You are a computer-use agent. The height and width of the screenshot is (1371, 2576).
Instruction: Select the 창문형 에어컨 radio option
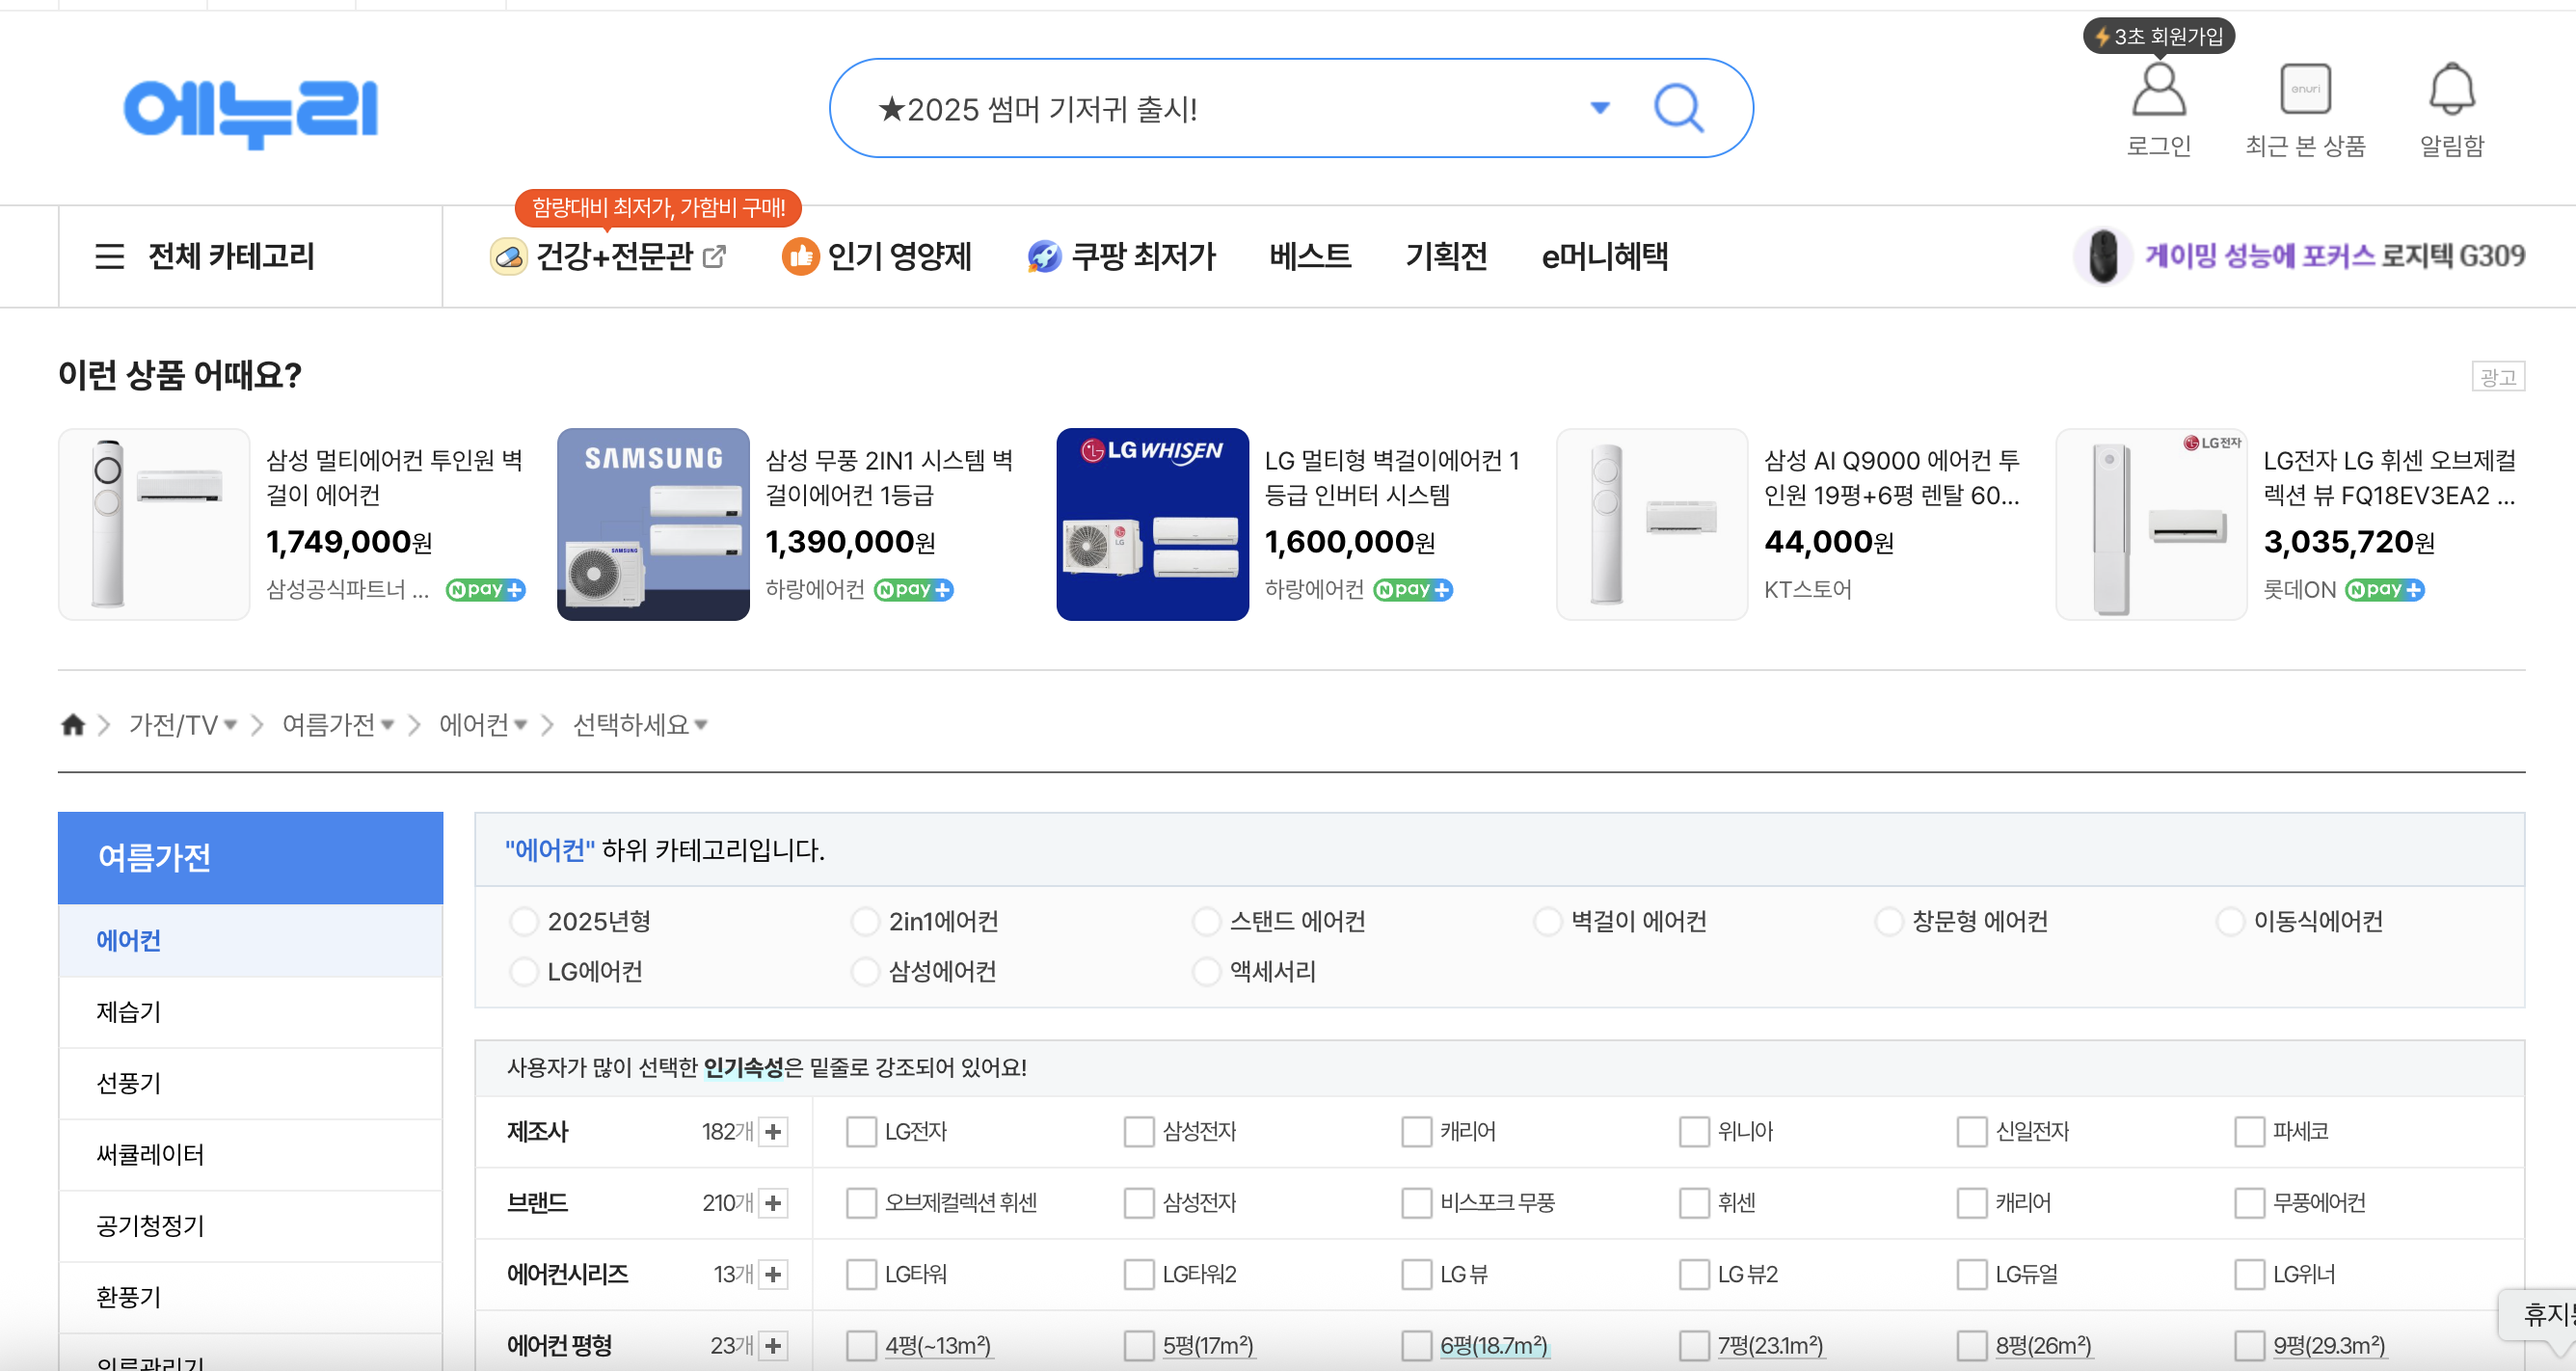pyautogui.click(x=1889, y=921)
